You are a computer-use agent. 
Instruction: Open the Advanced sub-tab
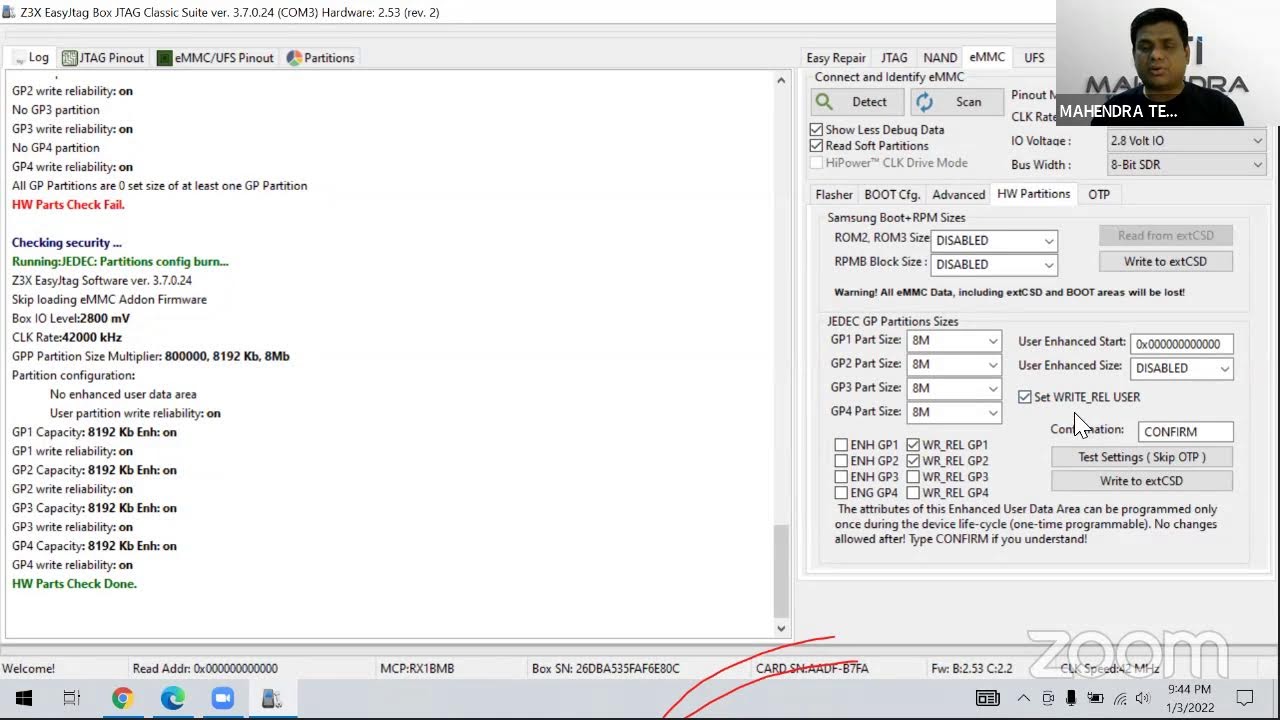(959, 195)
